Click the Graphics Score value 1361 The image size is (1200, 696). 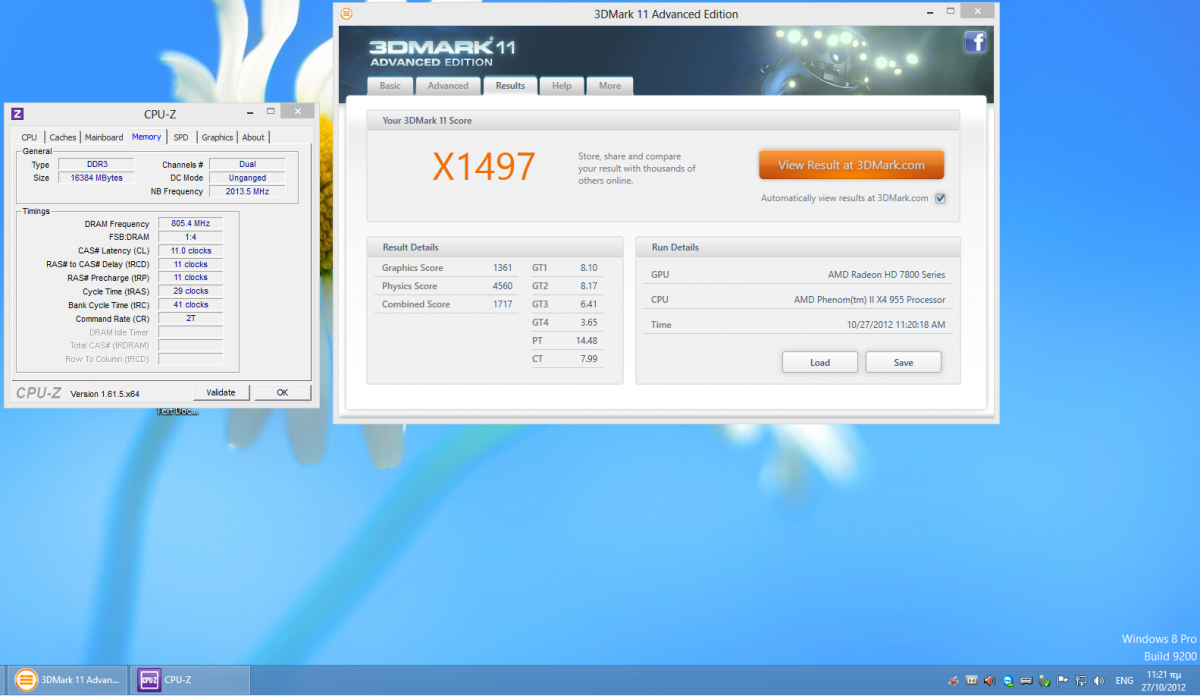point(502,268)
